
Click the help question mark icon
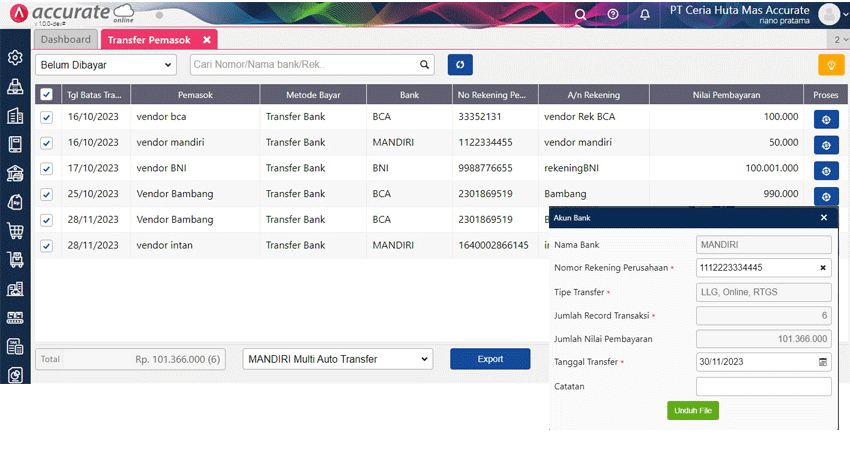click(x=613, y=14)
